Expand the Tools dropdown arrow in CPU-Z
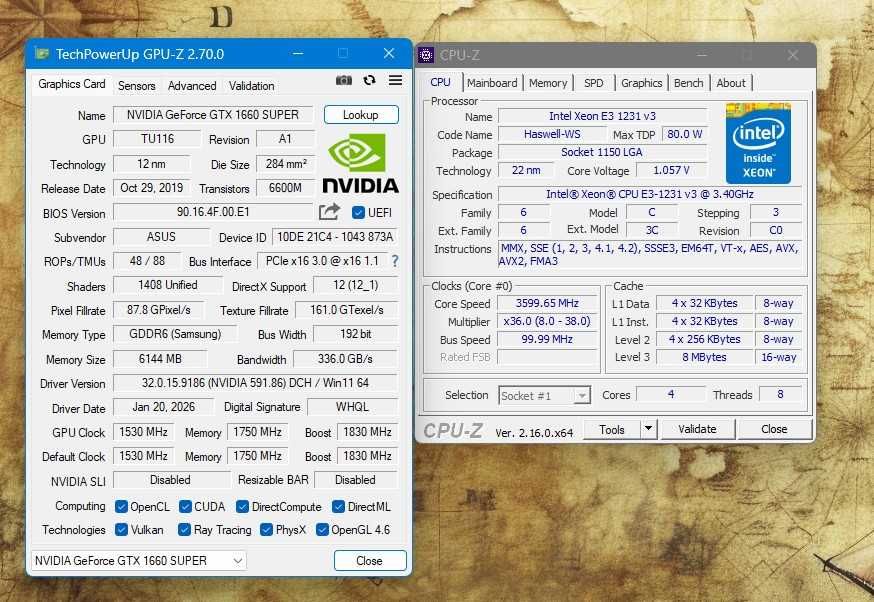The image size is (874, 602). 648,429
